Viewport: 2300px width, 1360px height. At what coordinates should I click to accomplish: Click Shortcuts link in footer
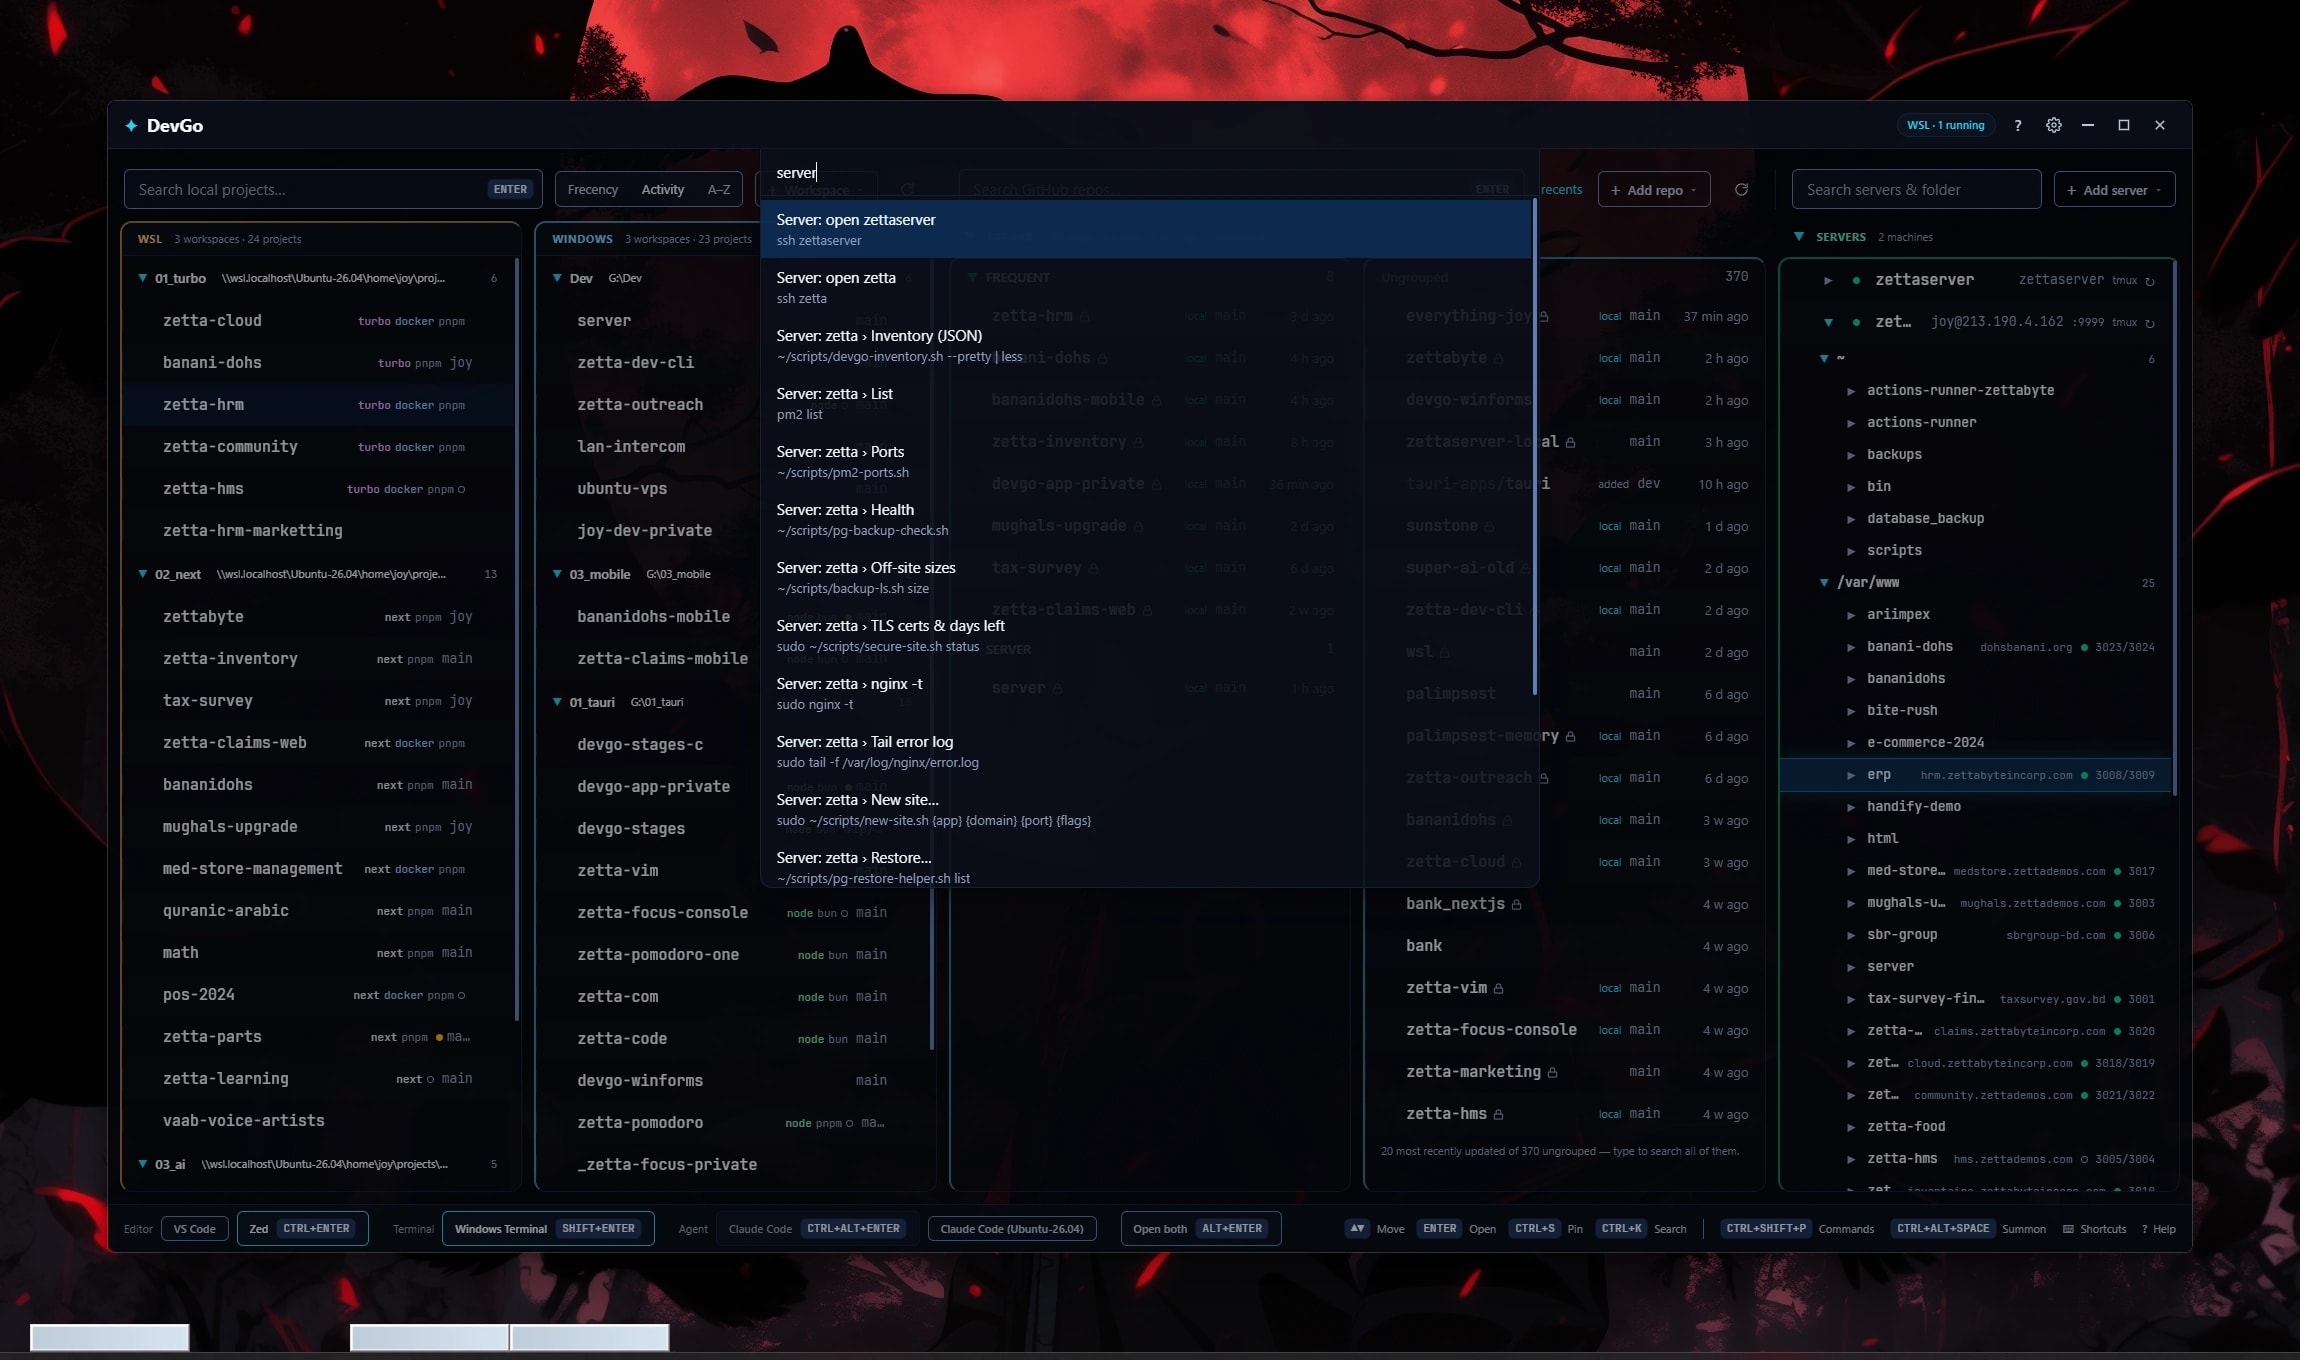pos(2094,1229)
